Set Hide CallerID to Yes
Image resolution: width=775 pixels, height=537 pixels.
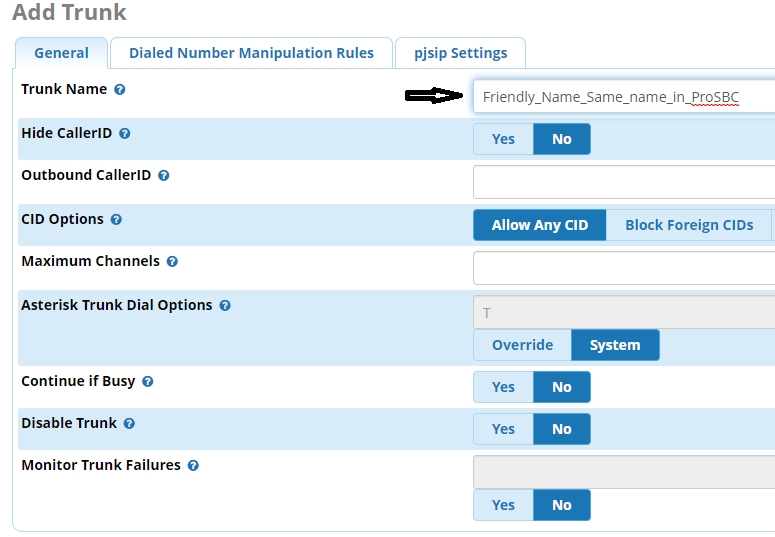tap(503, 139)
